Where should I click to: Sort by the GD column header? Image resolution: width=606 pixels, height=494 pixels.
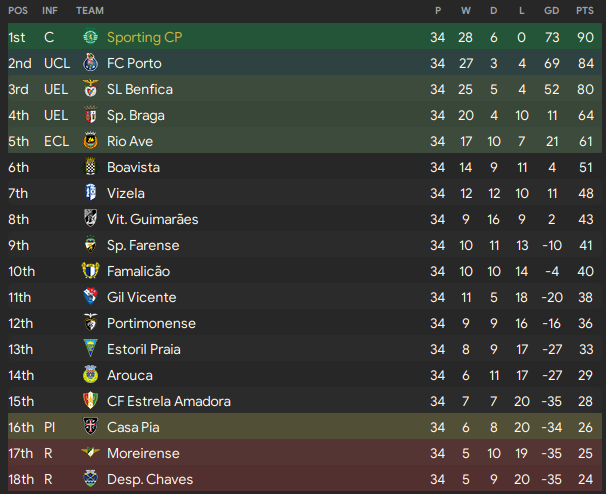pyautogui.click(x=552, y=10)
